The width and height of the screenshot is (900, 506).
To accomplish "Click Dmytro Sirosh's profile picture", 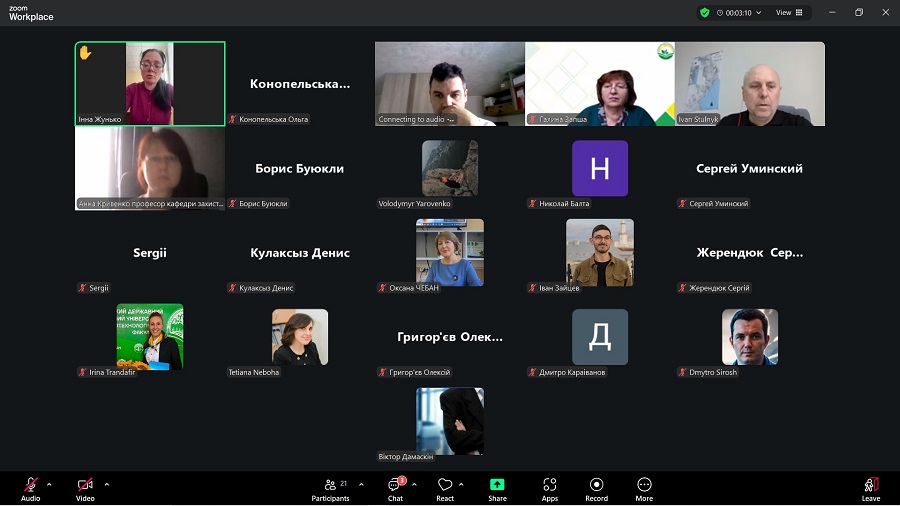I will (x=750, y=337).
